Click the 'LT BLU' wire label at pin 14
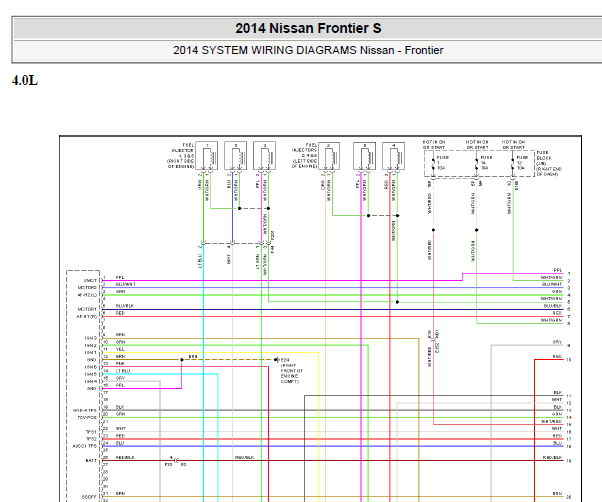The image size is (602, 502). pyautogui.click(x=123, y=371)
